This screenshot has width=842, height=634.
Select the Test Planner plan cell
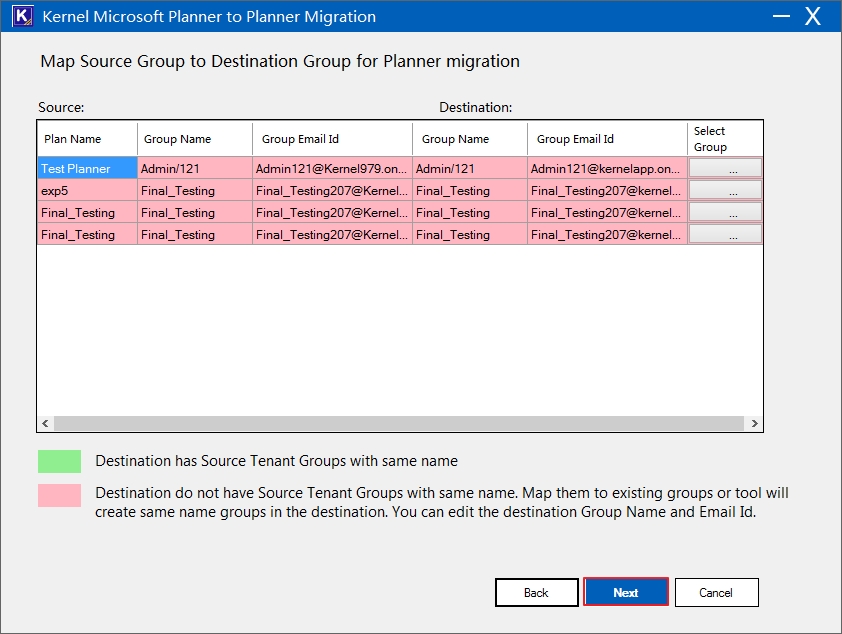pyautogui.click(x=87, y=169)
